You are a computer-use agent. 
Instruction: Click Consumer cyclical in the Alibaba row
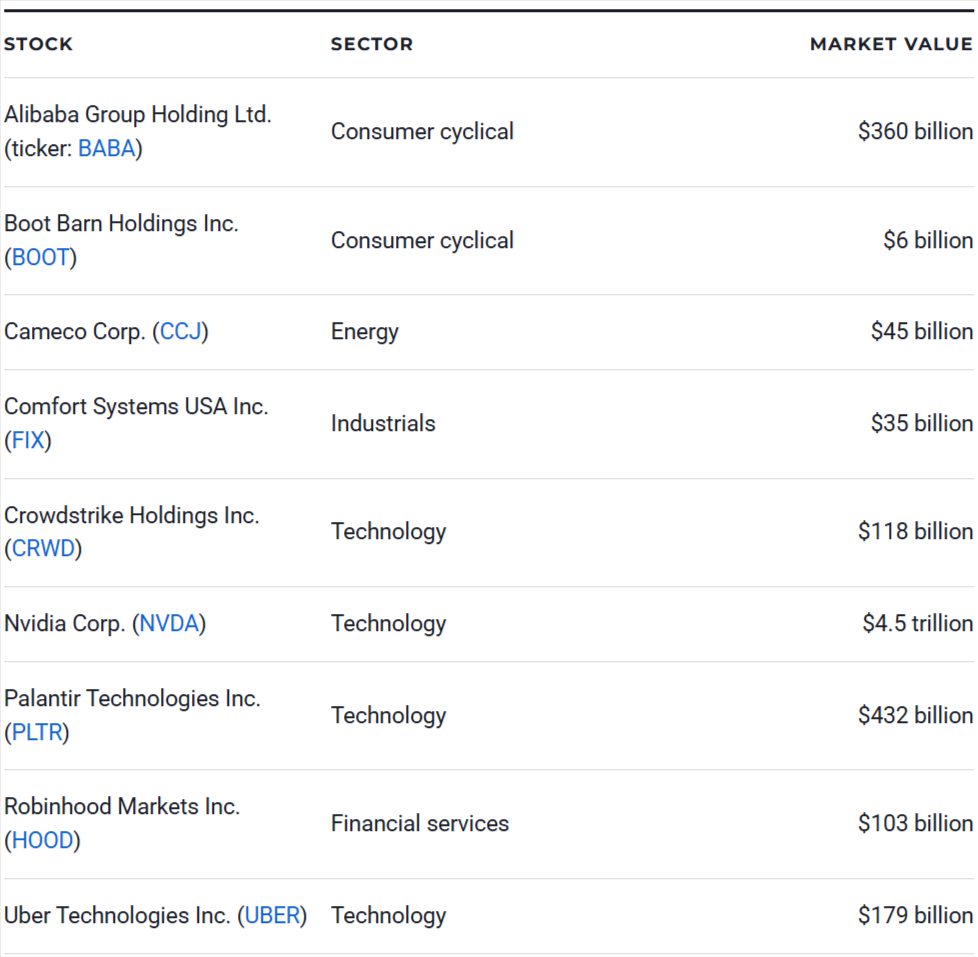pos(422,132)
